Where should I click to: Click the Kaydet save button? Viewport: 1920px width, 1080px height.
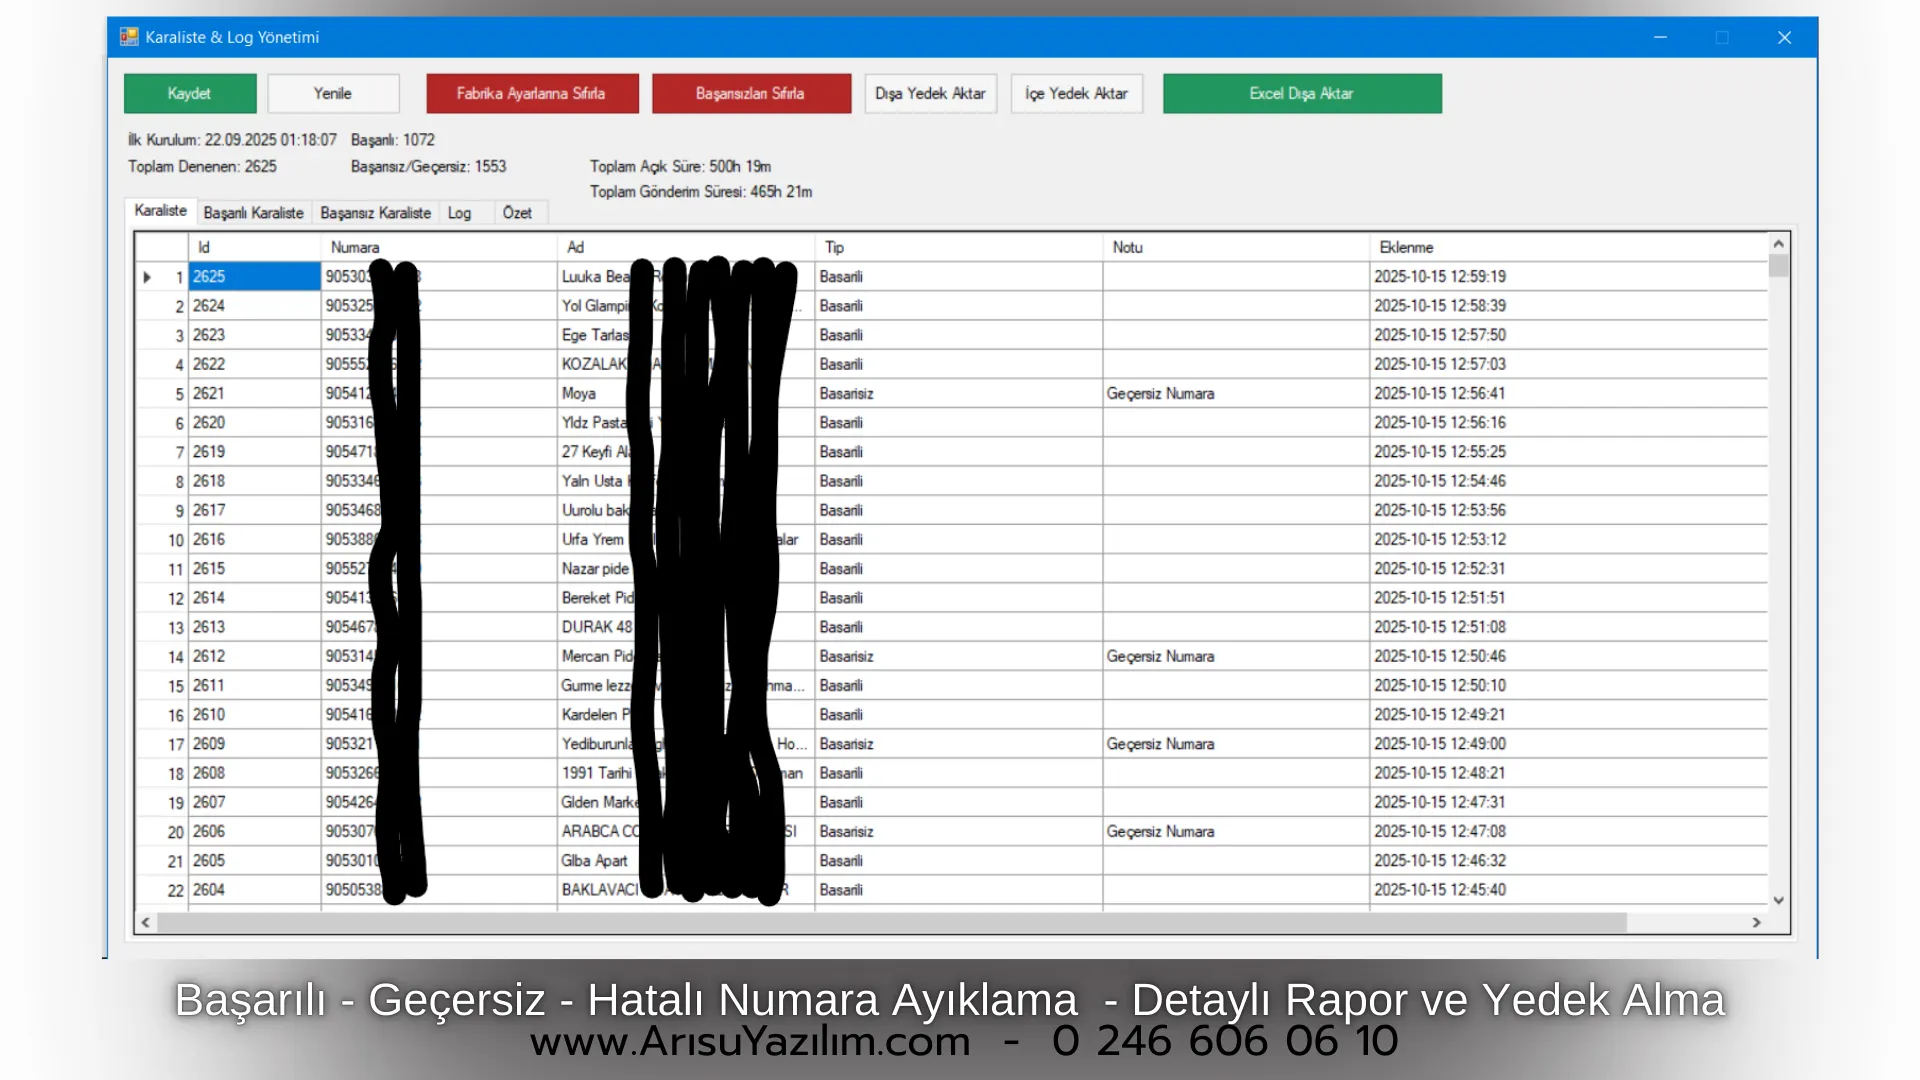[x=190, y=93]
